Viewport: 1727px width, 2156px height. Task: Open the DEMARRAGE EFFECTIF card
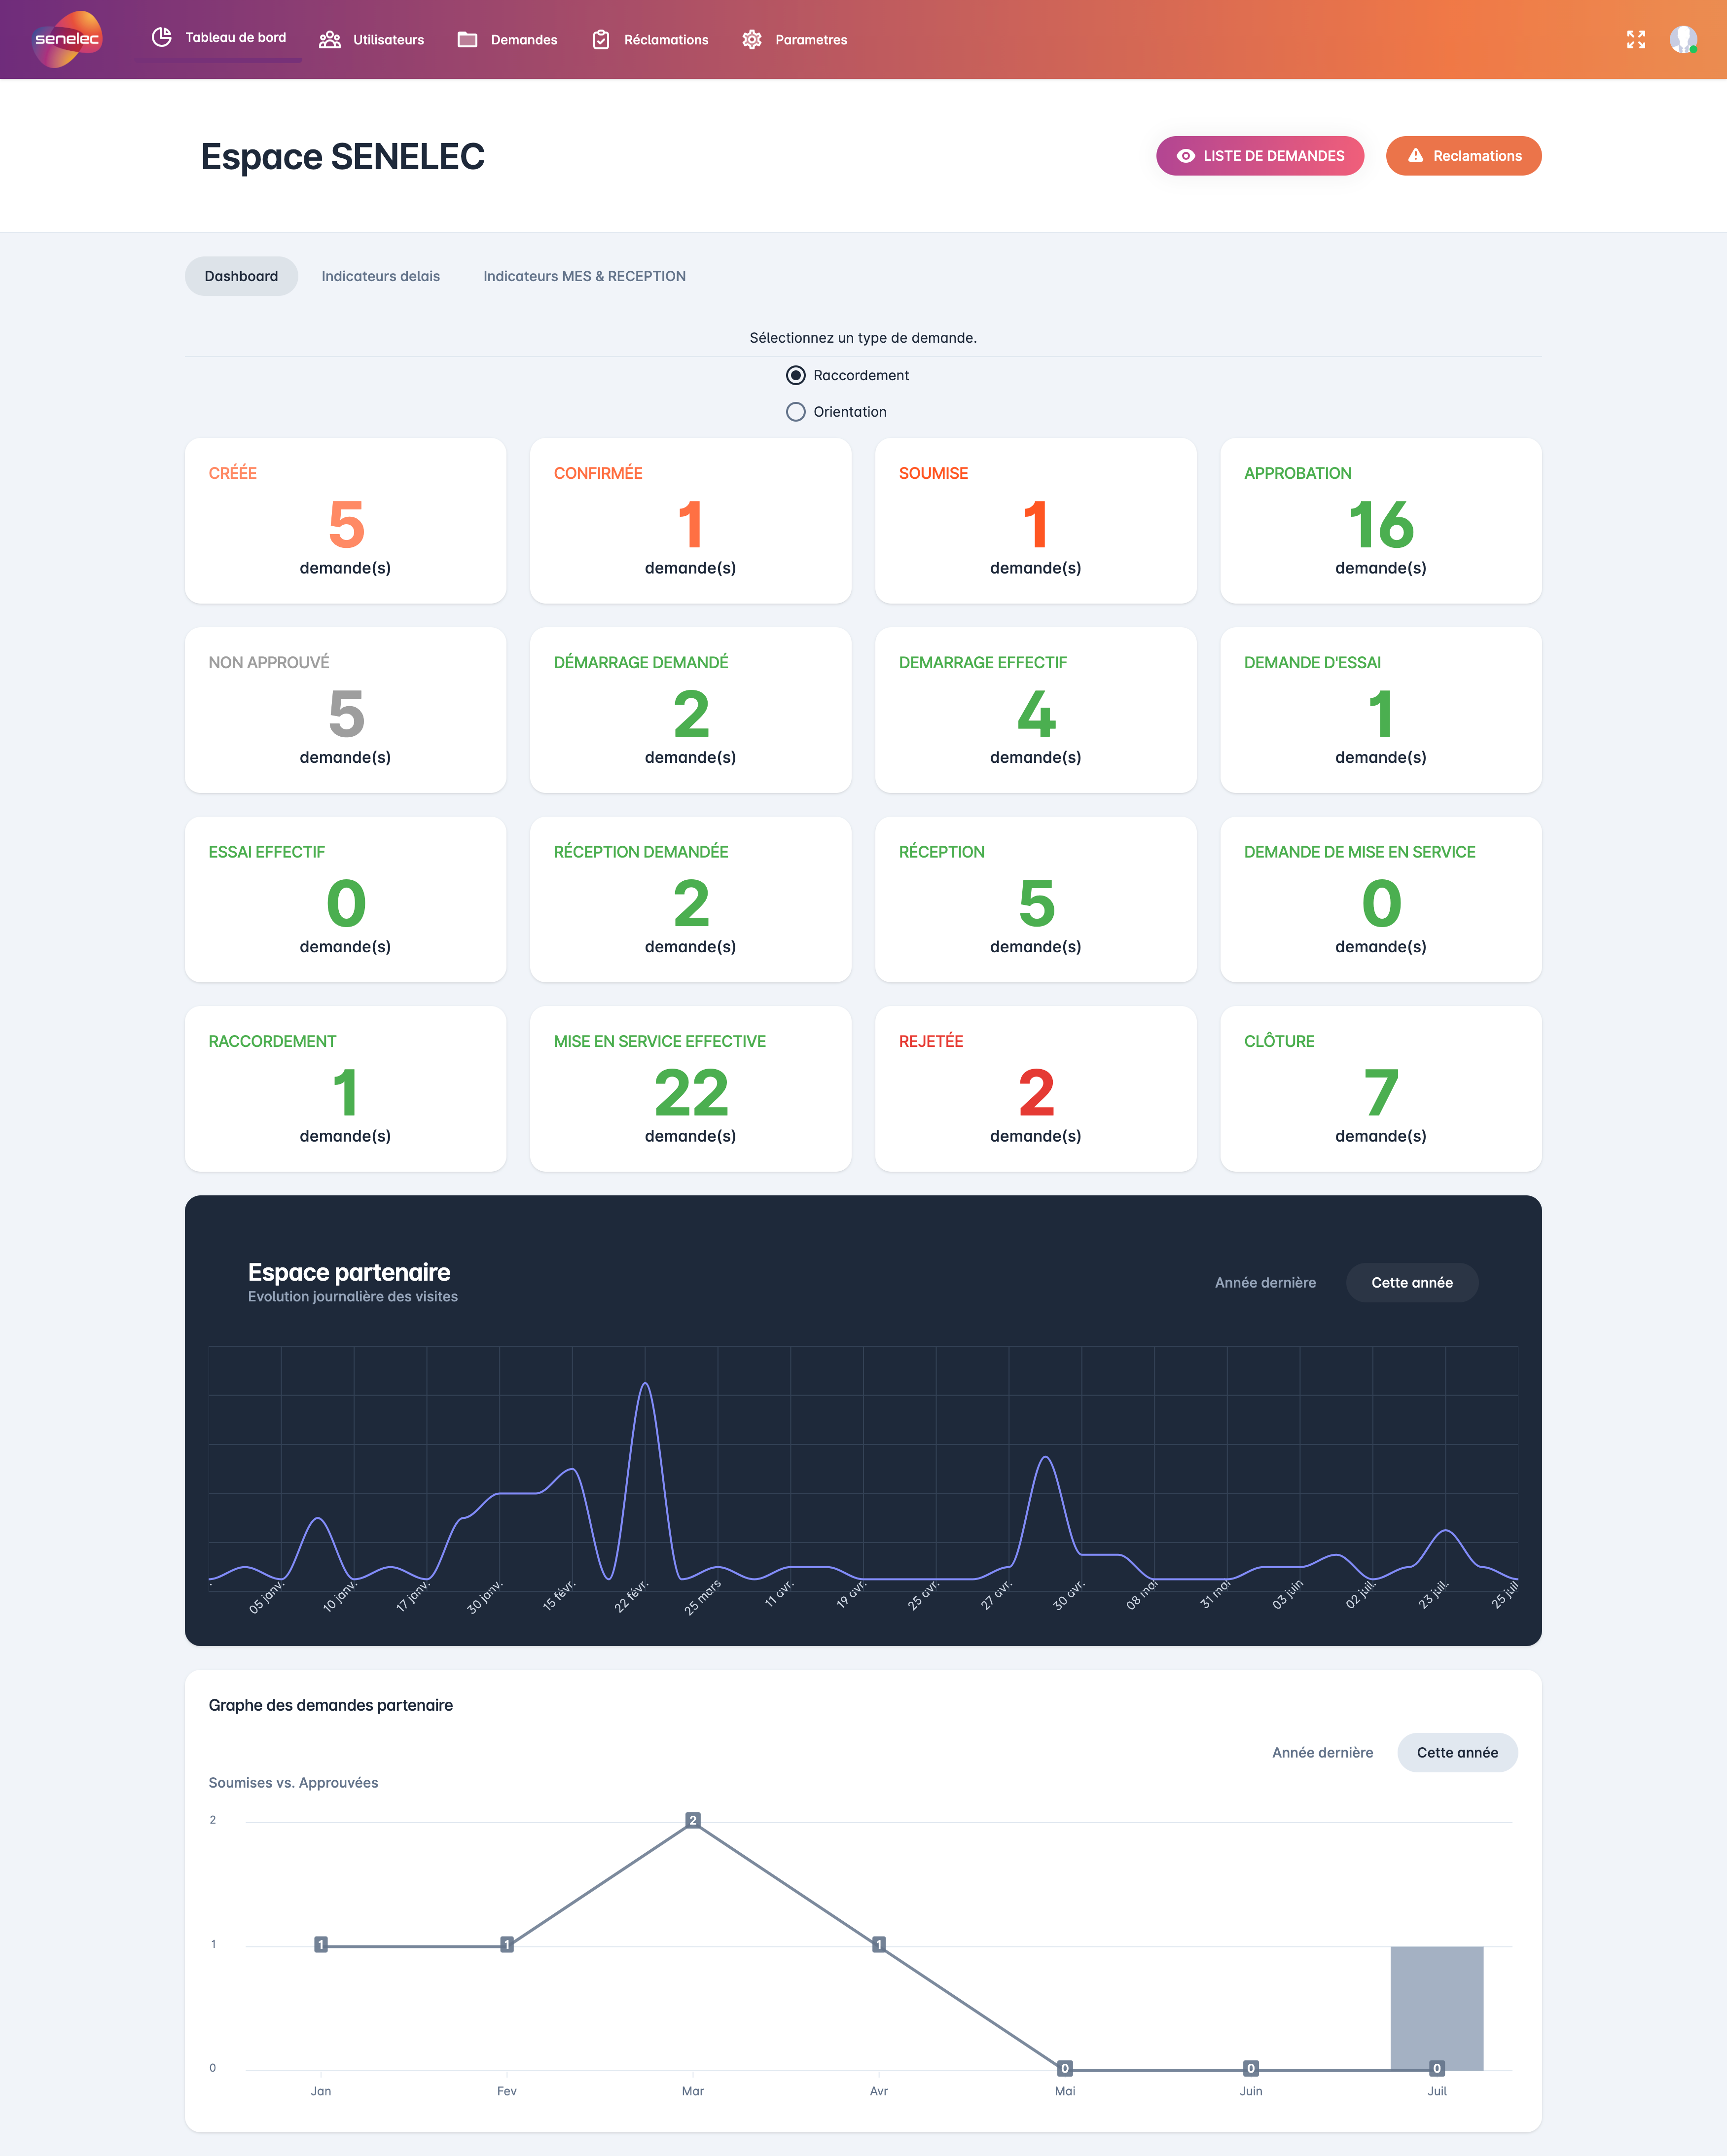coord(1035,710)
